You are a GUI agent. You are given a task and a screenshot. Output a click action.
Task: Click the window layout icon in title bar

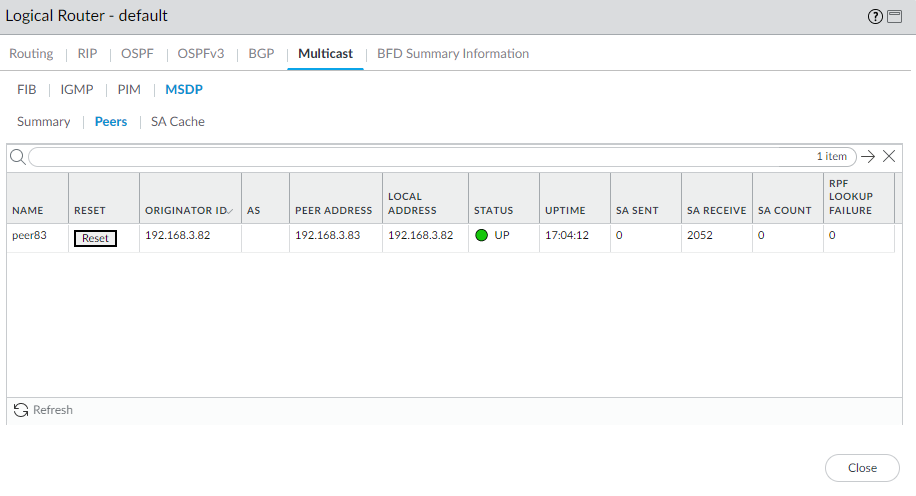click(x=894, y=17)
